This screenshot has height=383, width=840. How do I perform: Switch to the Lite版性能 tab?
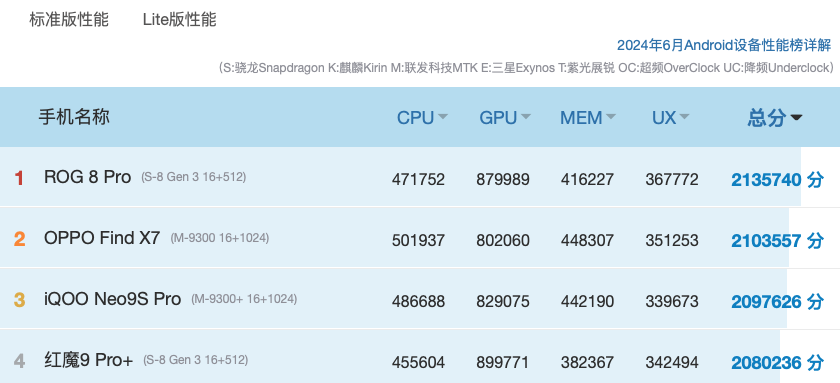179,20
